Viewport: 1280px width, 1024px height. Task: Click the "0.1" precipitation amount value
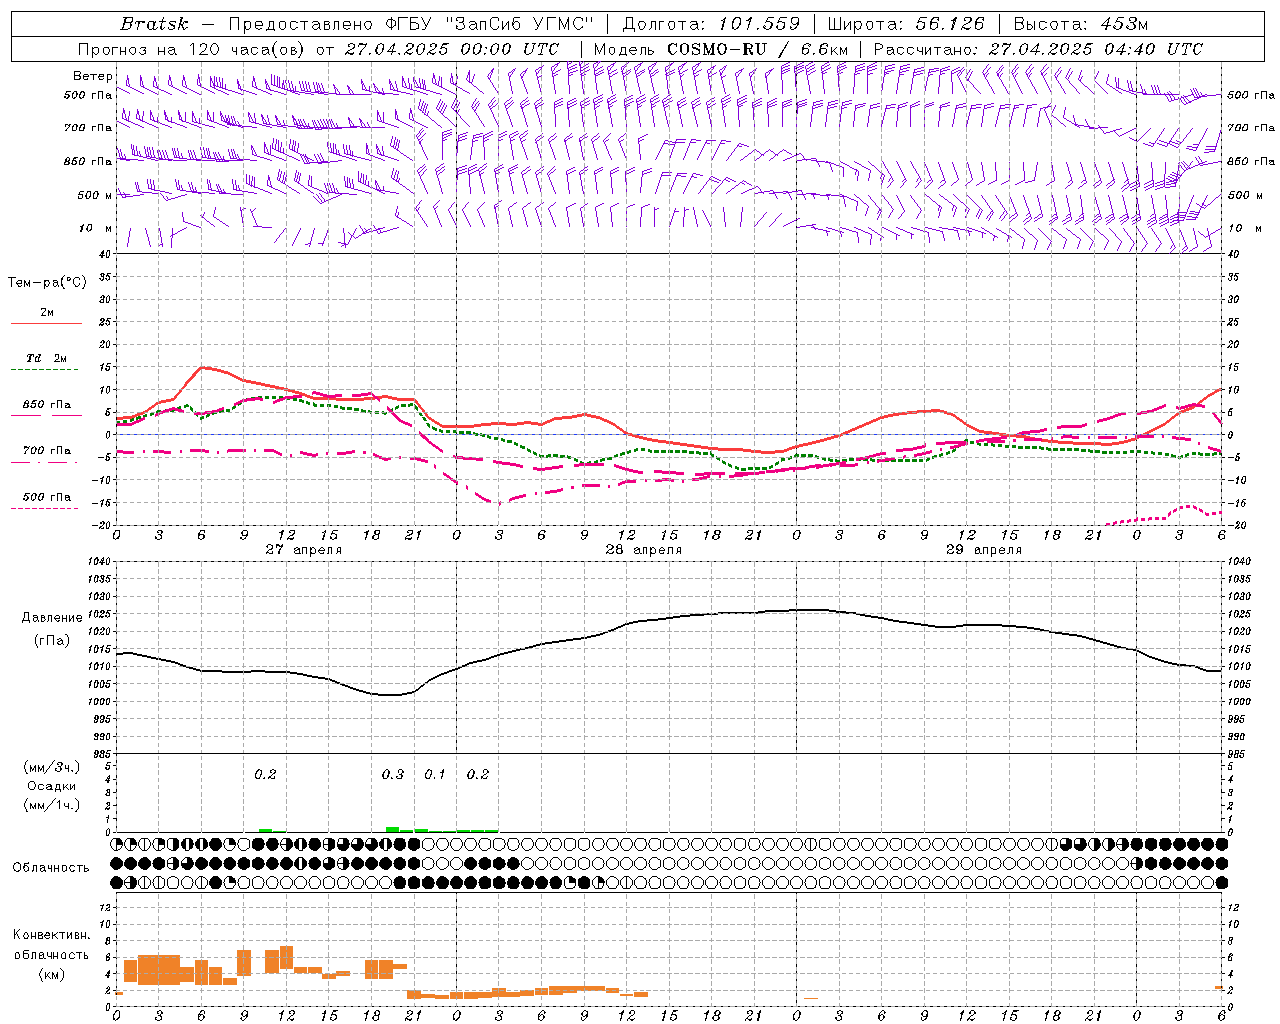pyautogui.click(x=434, y=774)
